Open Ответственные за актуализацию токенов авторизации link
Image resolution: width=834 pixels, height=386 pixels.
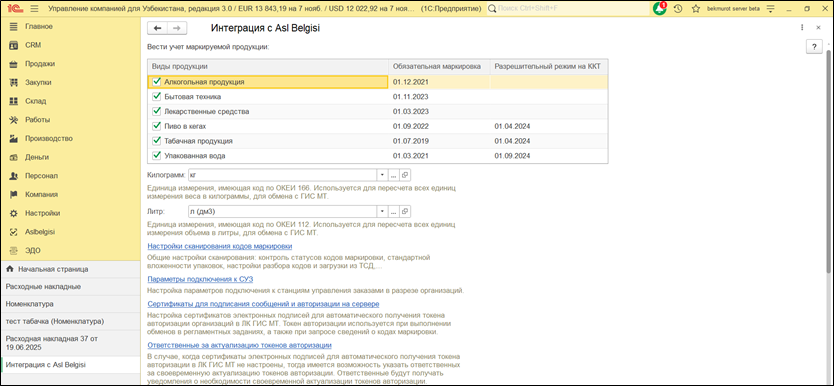click(239, 345)
